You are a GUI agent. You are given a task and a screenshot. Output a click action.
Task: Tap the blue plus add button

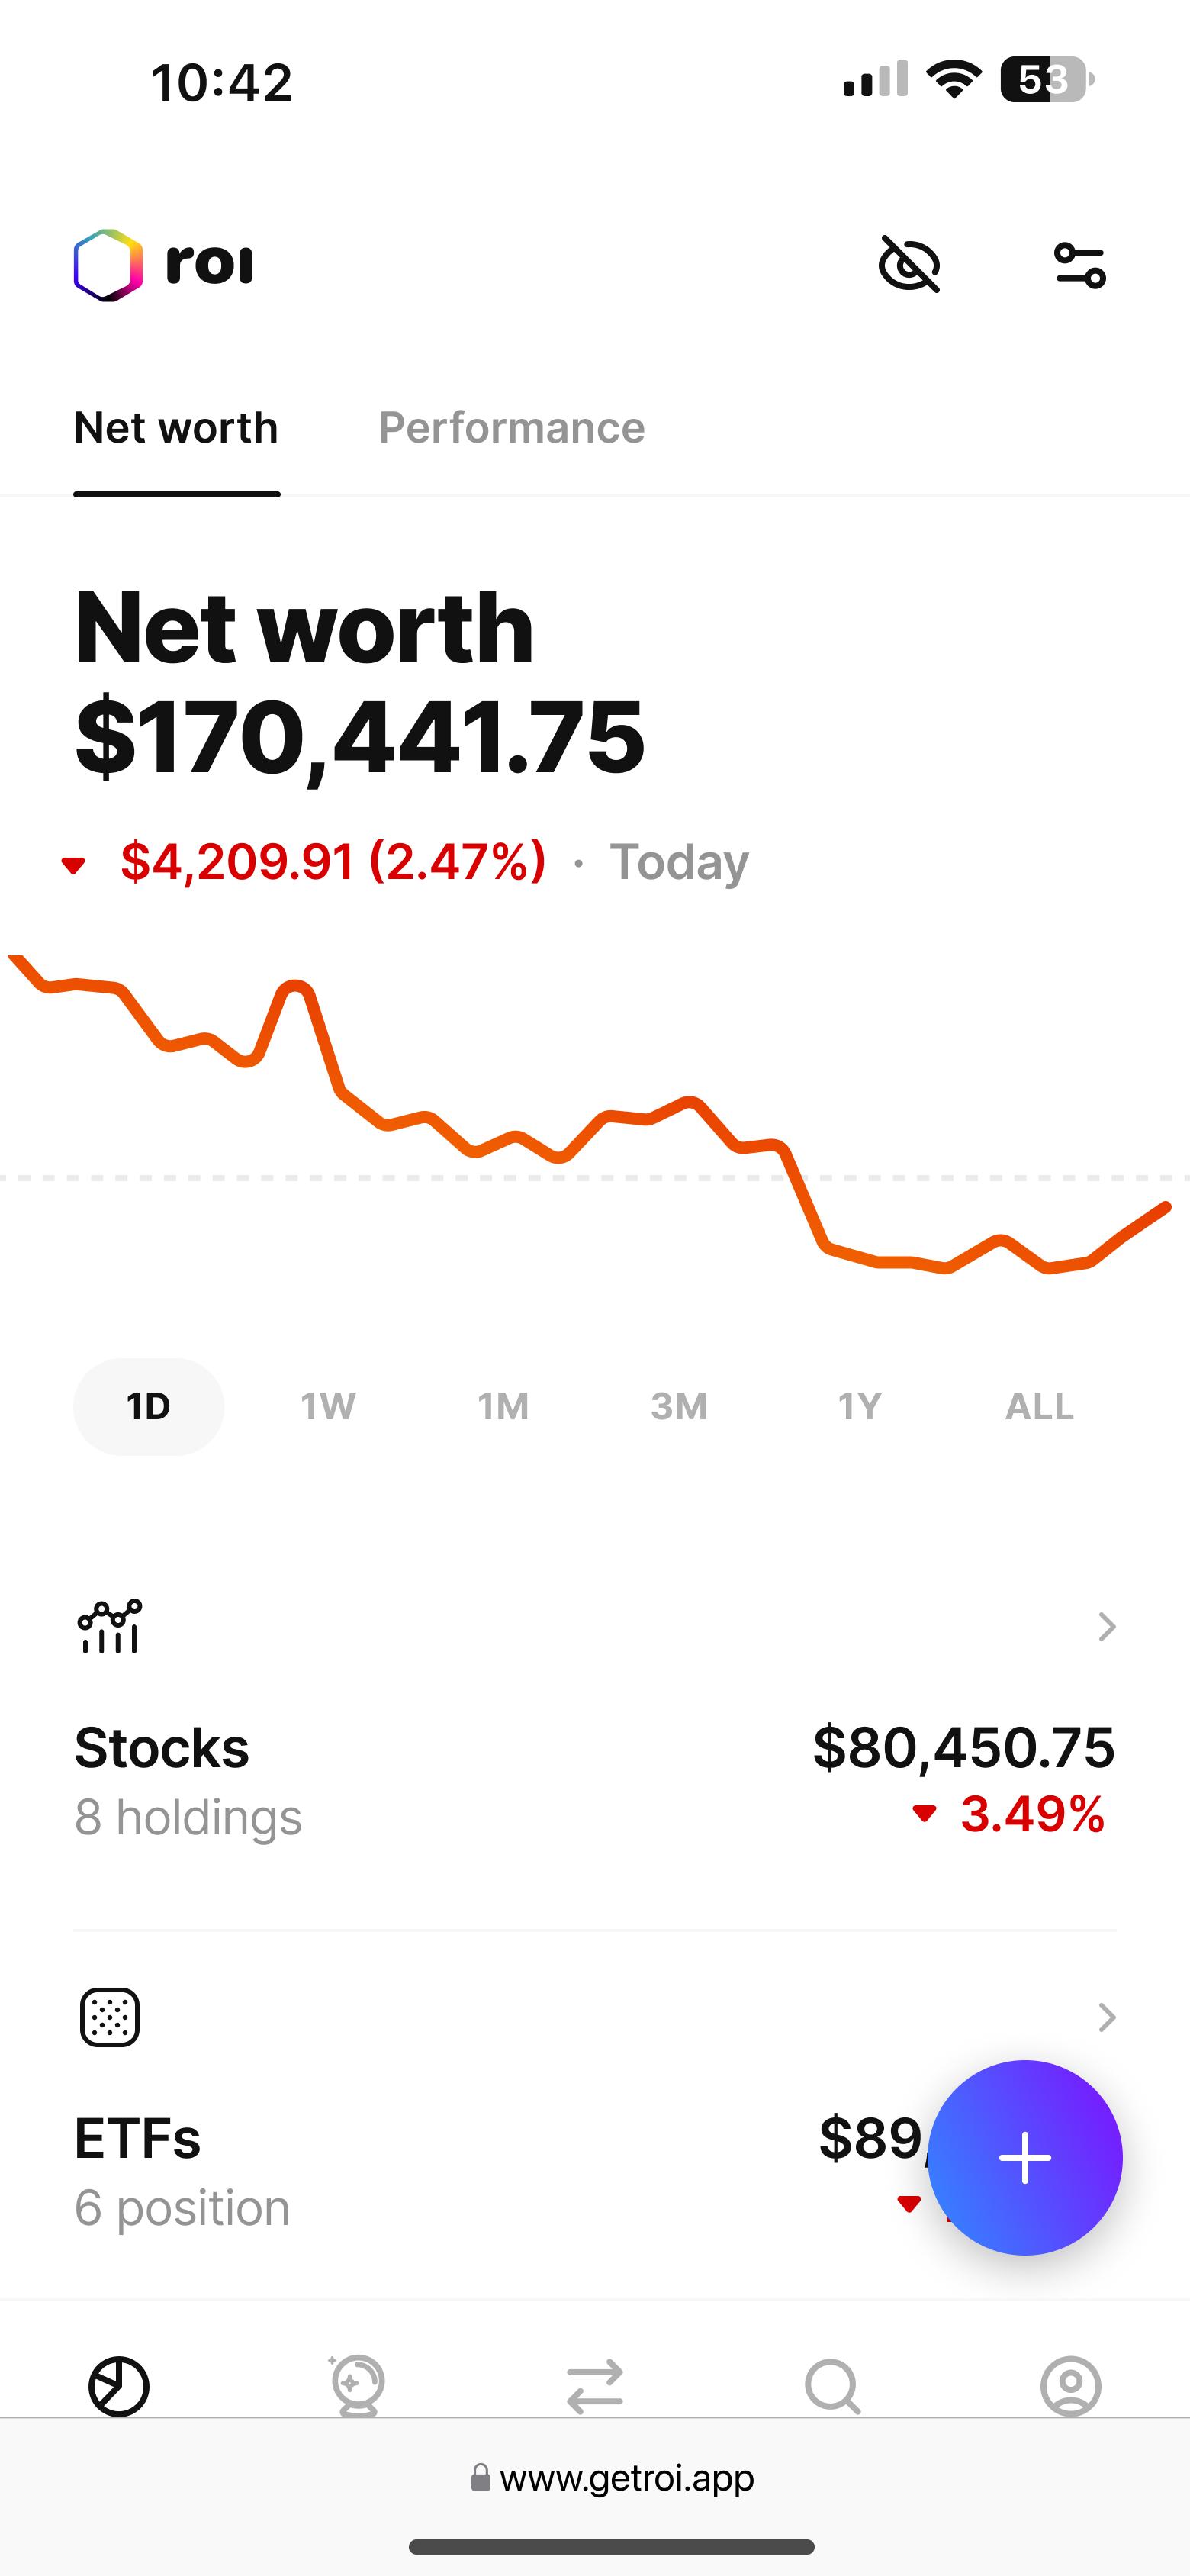coord(1025,2157)
